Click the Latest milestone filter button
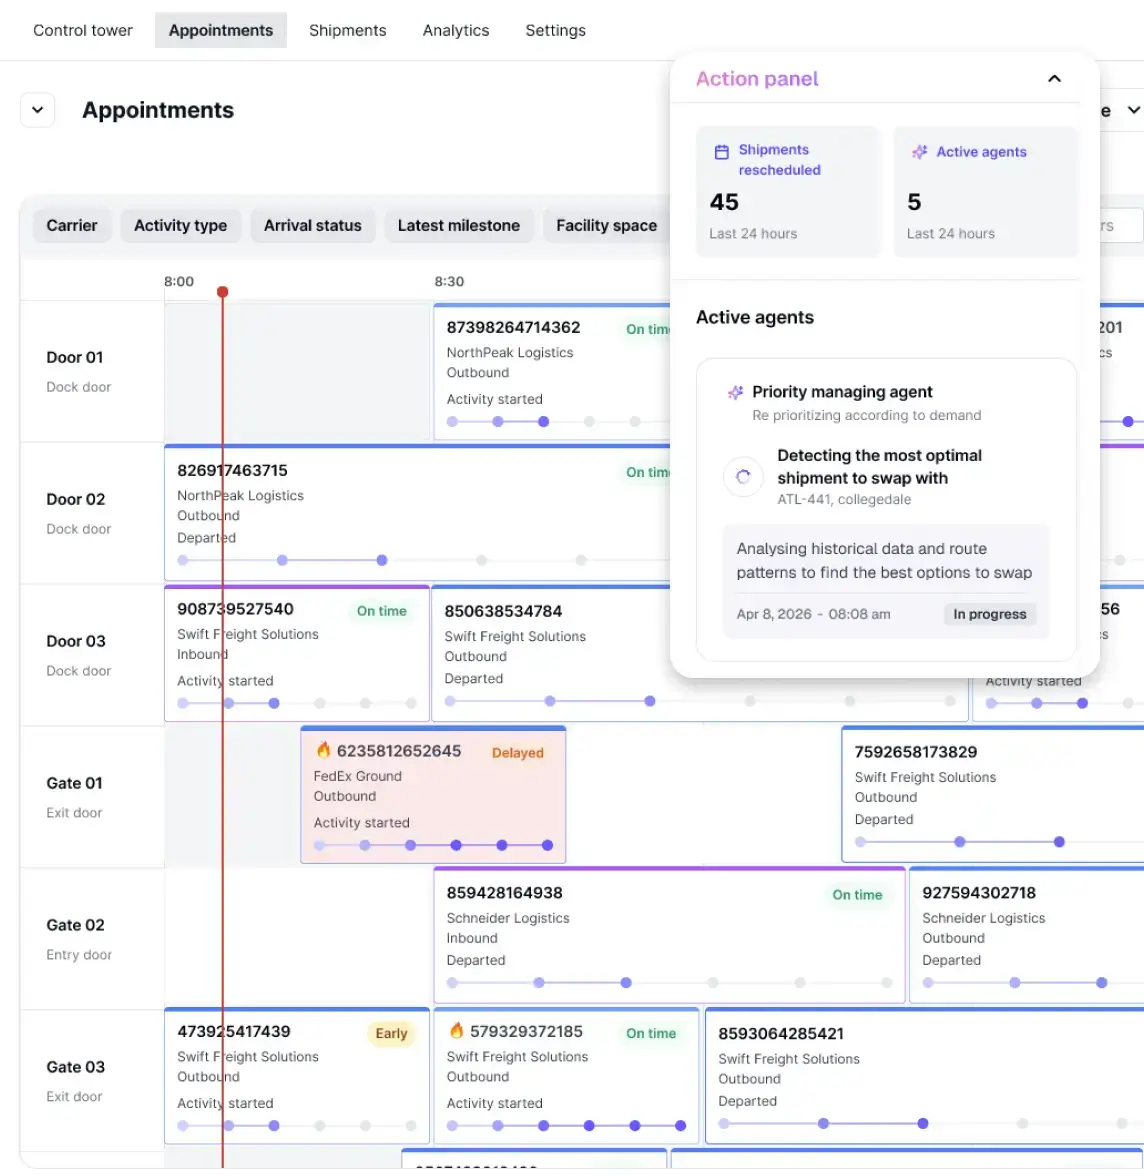This screenshot has width=1144, height=1176. point(458,226)
